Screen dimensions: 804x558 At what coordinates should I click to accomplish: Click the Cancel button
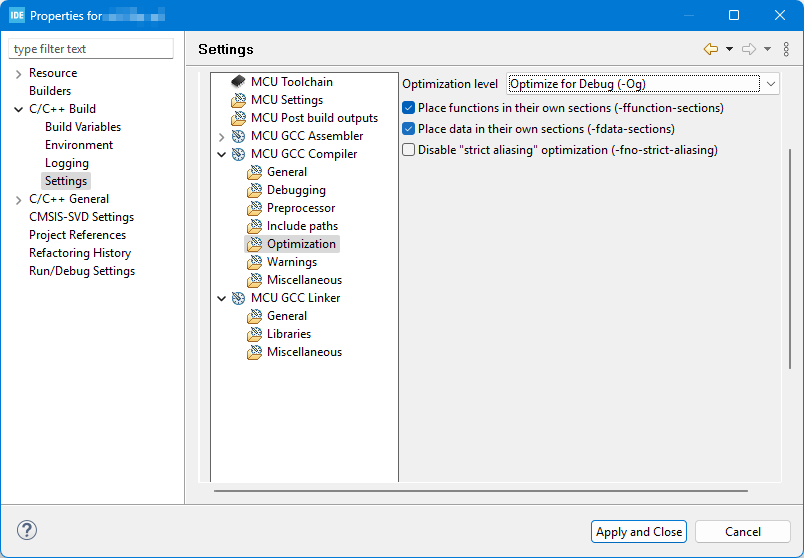pyautogui.click(x=743, y=532)
